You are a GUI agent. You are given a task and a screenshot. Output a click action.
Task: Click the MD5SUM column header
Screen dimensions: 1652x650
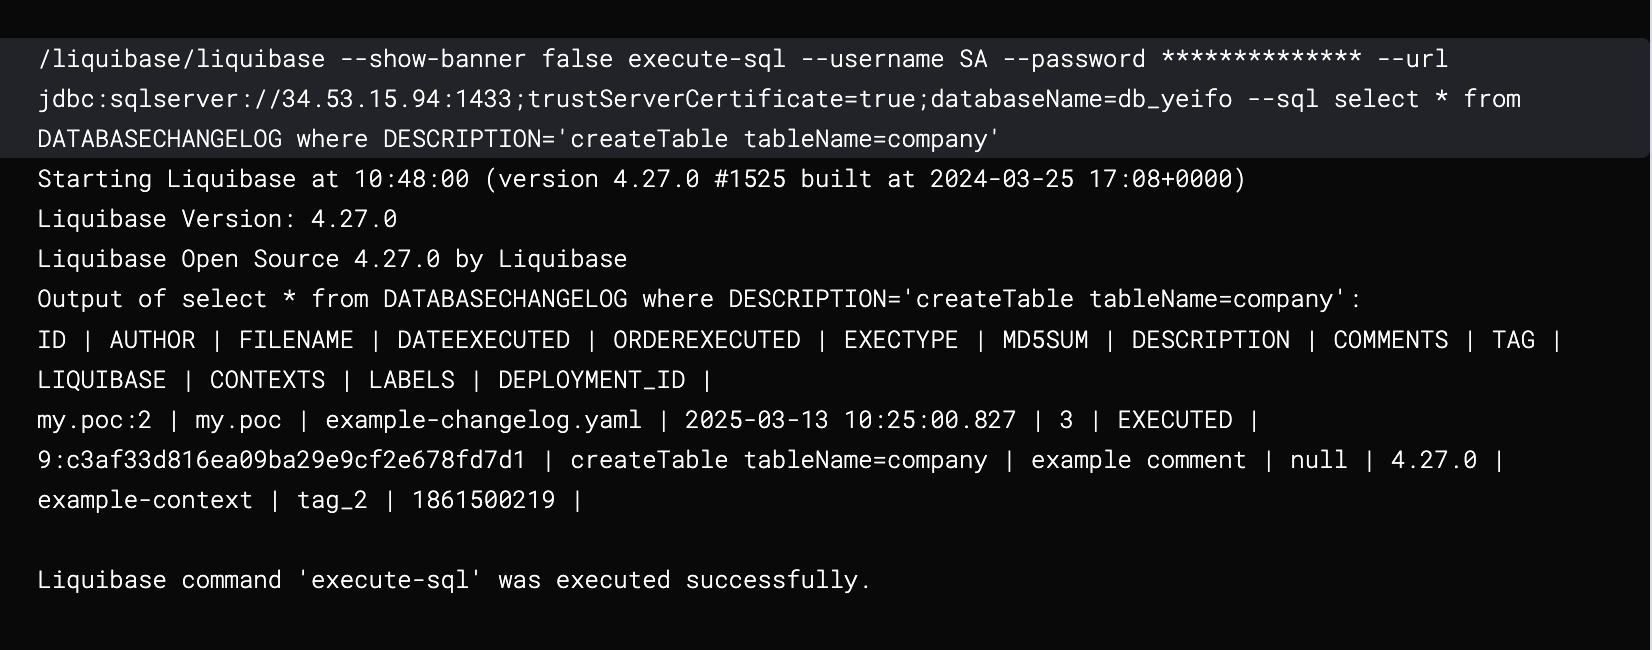point(1045,340)
